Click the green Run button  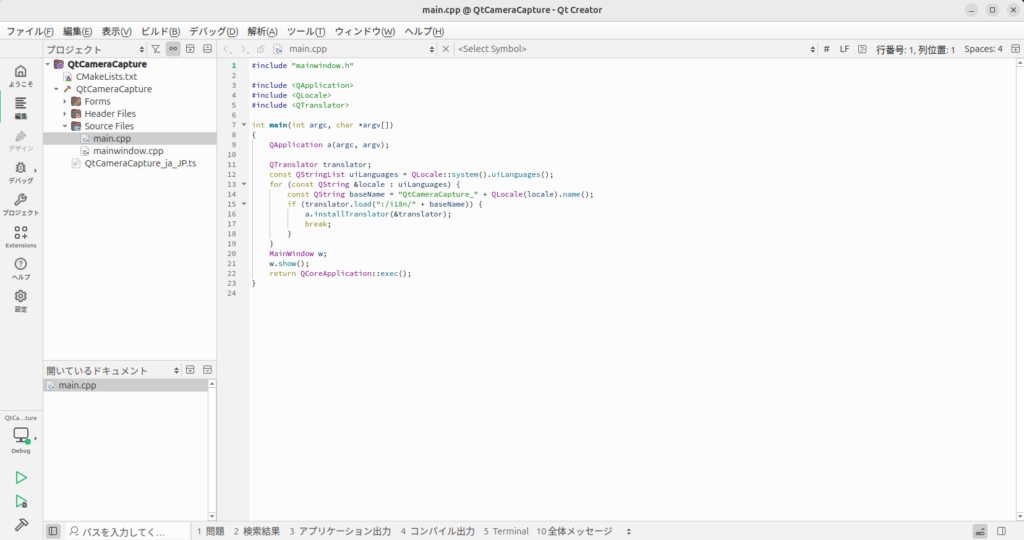pyautogui.click(x=21, y=478)
